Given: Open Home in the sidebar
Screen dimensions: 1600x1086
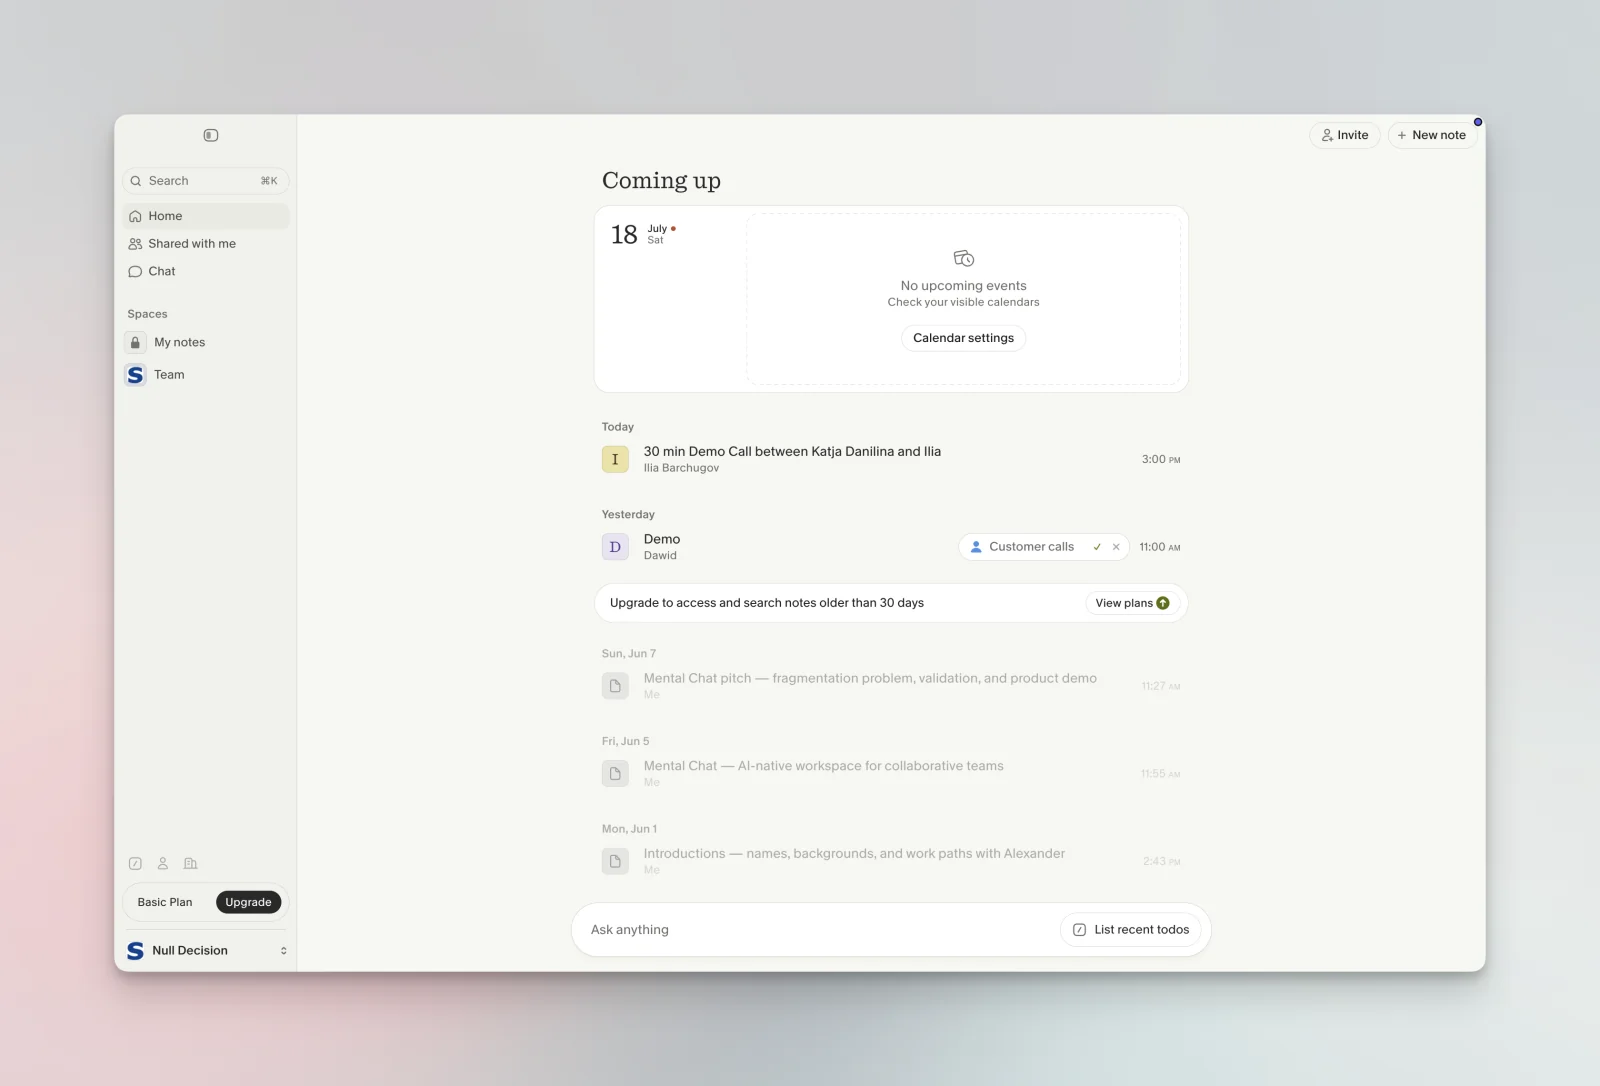Looking at the screenshot, I should pos(206,216).
